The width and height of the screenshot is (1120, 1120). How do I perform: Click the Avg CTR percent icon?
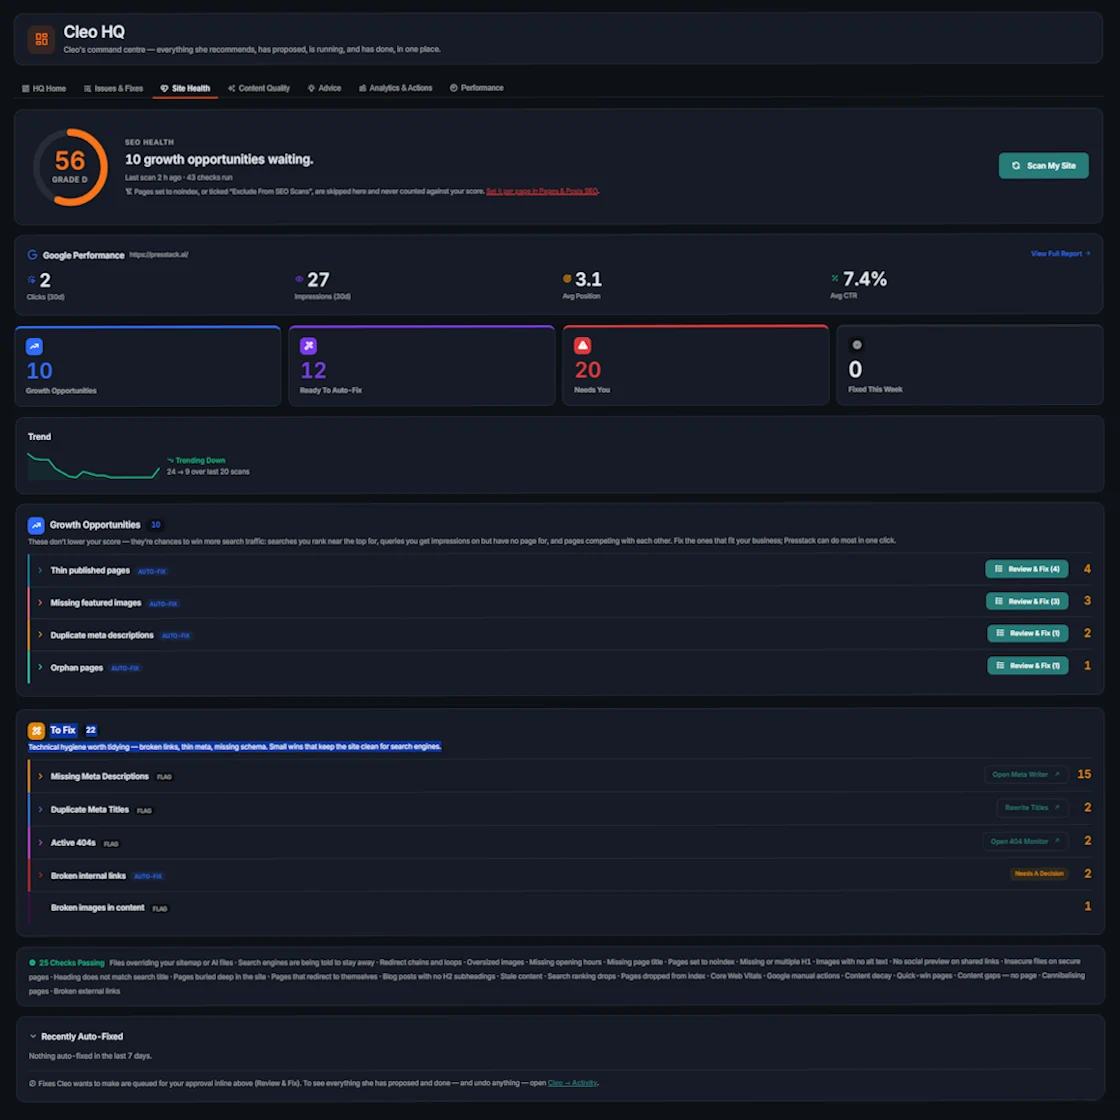[835, 278]
